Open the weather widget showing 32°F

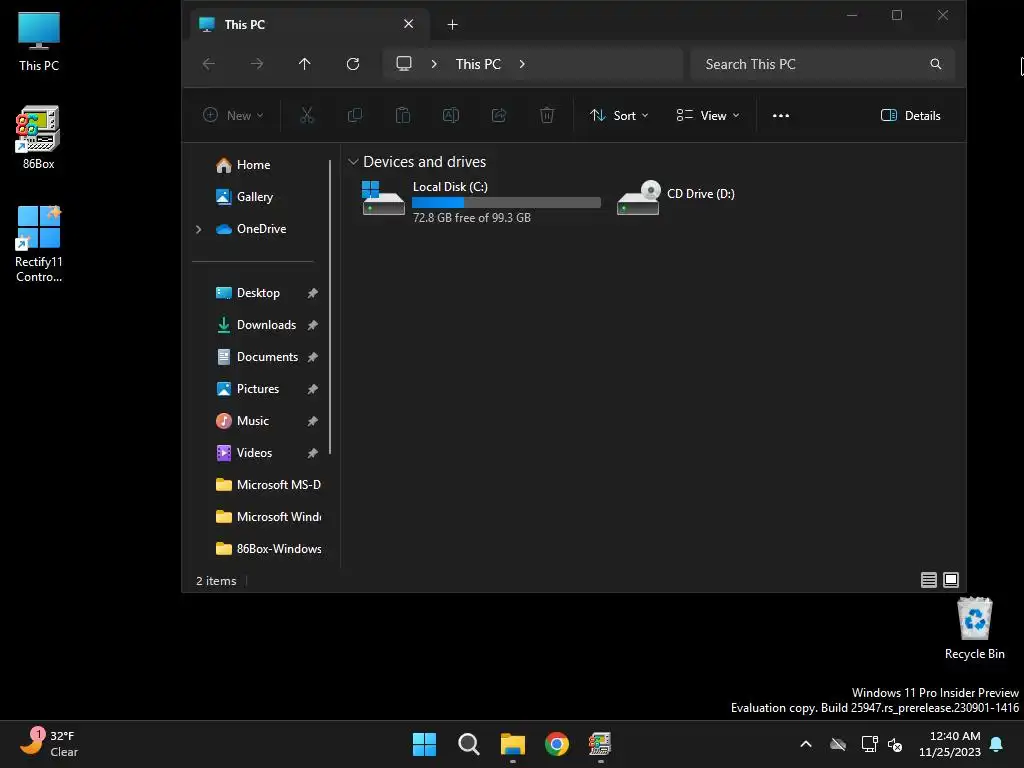click(x=49, y=744)
